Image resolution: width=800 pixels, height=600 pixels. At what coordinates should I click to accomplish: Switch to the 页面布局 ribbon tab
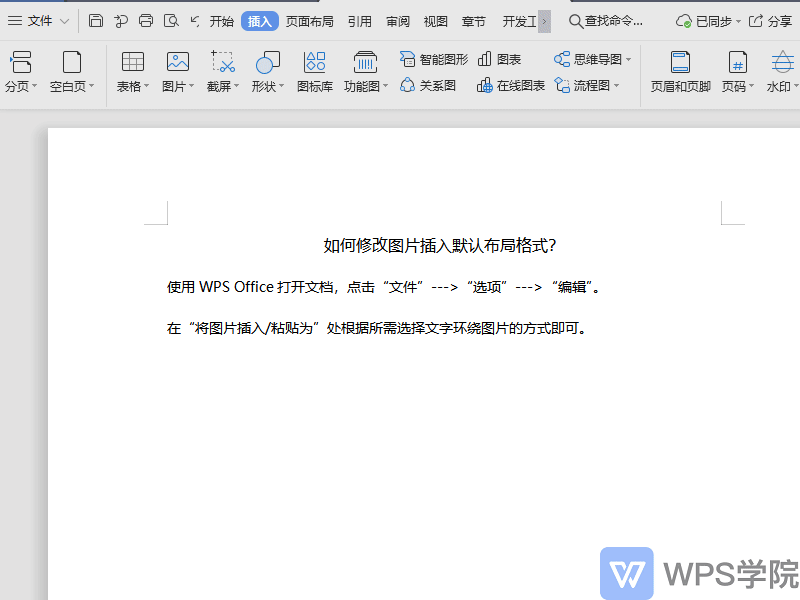(309, 20)
